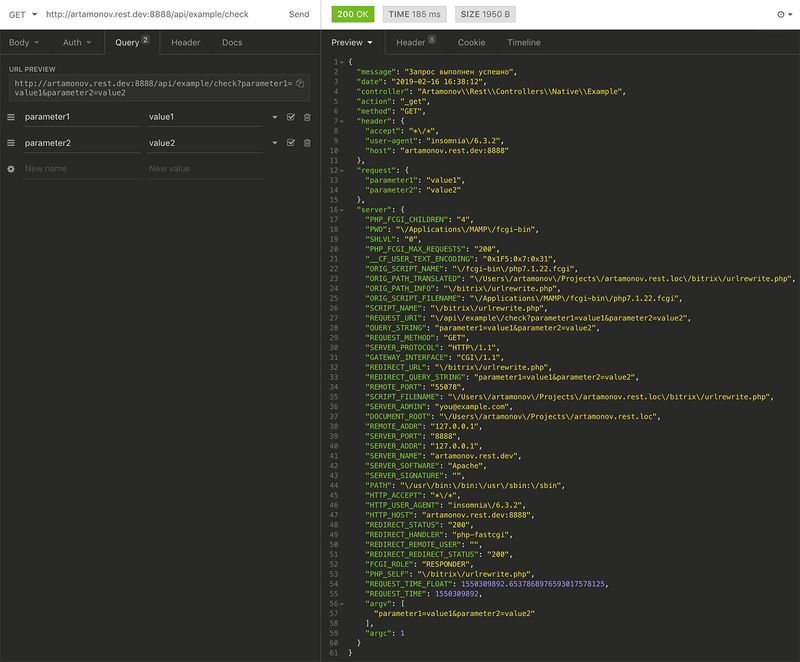This screenshot has width=800, height=662.
Task: Delete the parameter2 query row
Action: pyautogui.click(x=307, y=143)
